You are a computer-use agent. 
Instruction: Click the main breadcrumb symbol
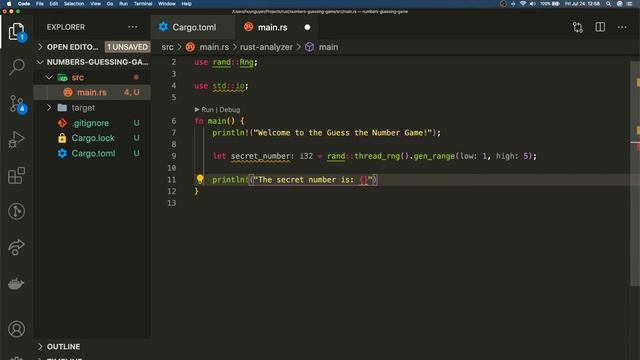click(329, 47)
